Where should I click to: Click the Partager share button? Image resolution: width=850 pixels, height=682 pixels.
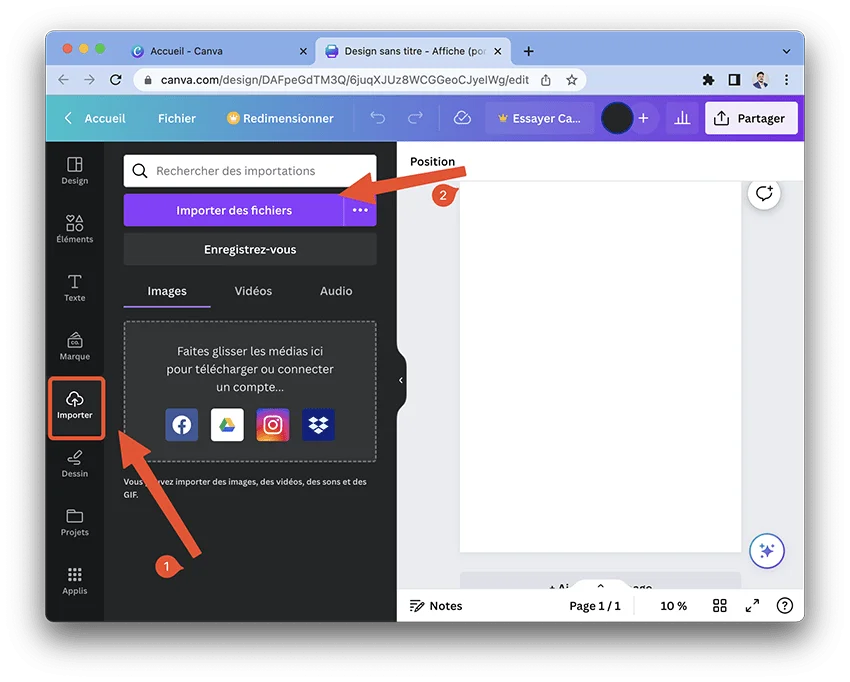tap(751, 118)
